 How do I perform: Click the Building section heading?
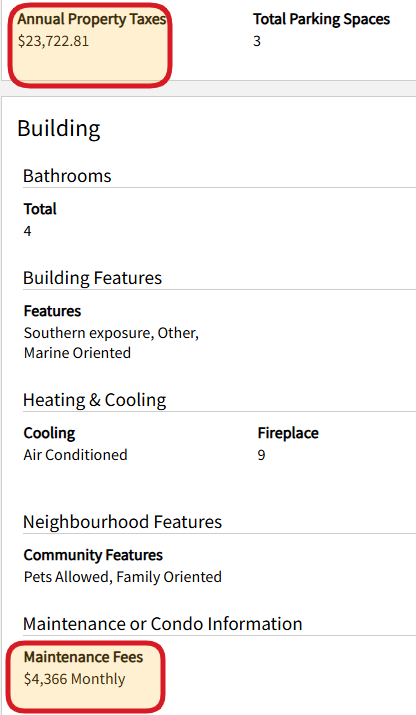pyautogui.click(x=59, y=129)
